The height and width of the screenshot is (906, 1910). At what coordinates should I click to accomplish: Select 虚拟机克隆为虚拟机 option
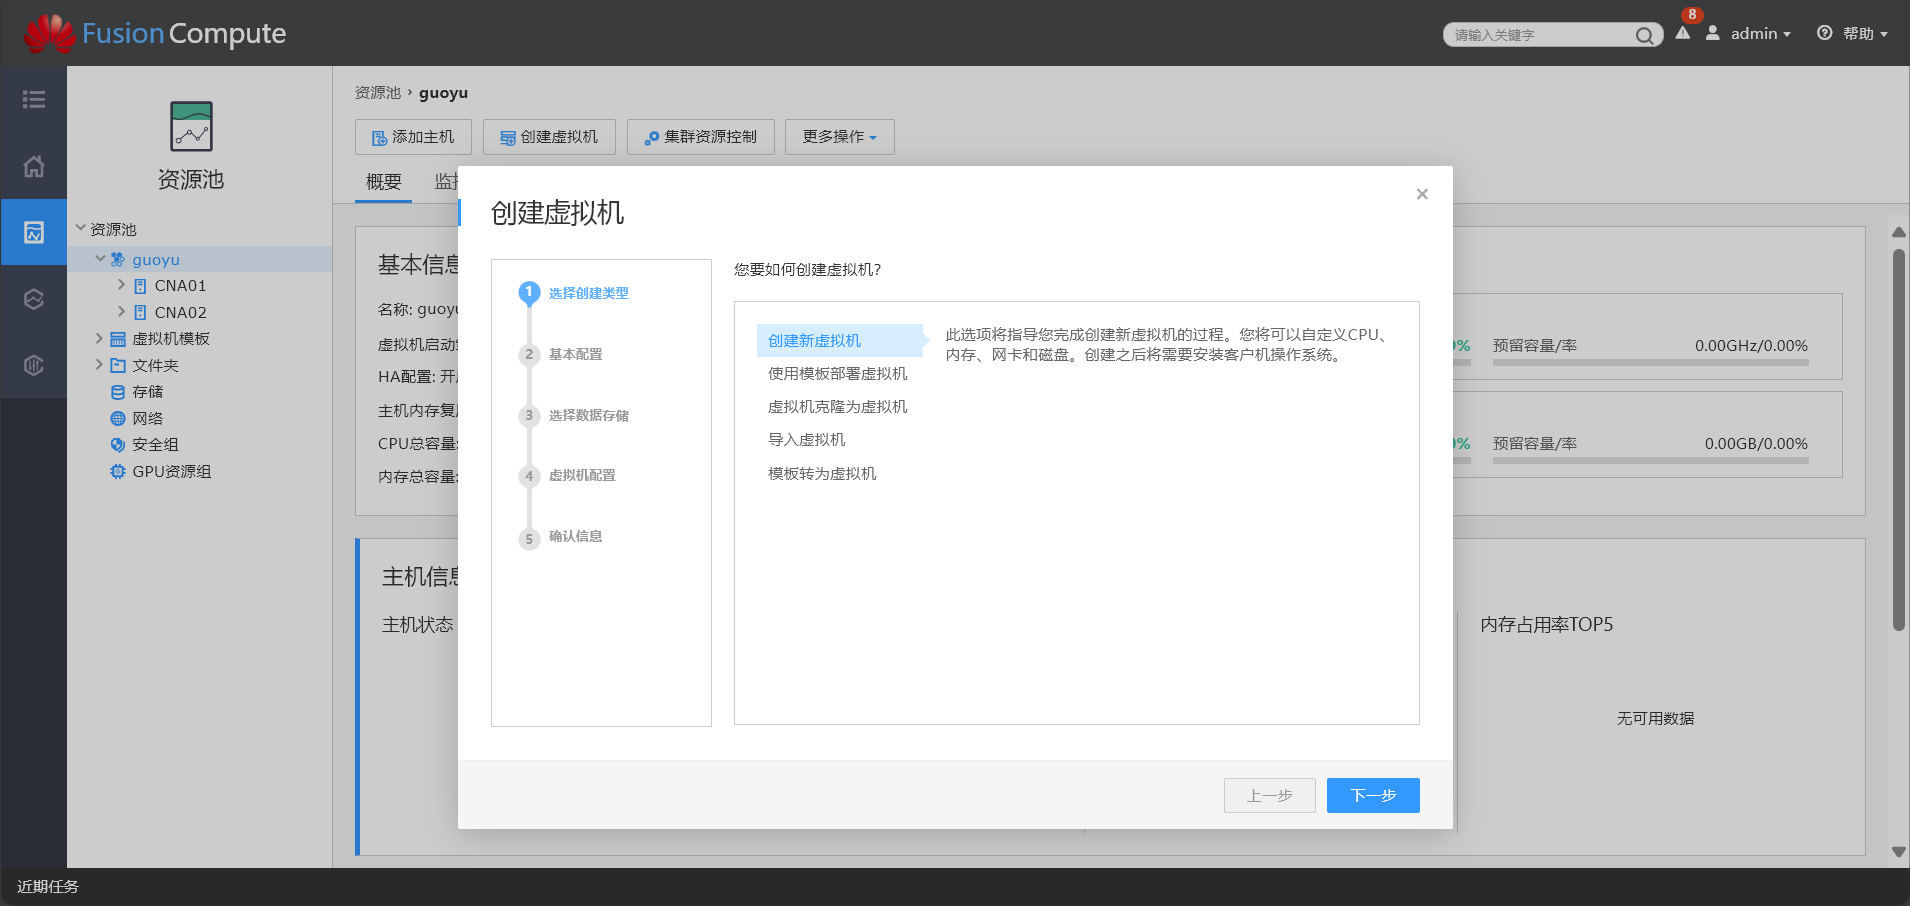(838, 406)
